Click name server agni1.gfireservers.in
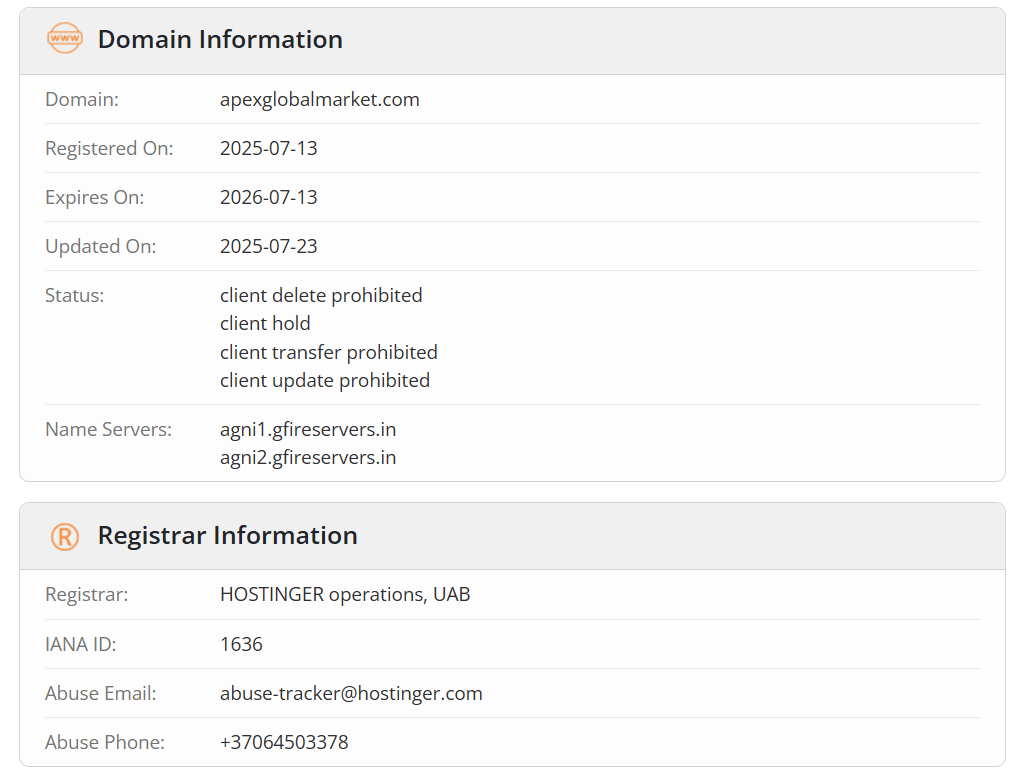 (308, 429)
